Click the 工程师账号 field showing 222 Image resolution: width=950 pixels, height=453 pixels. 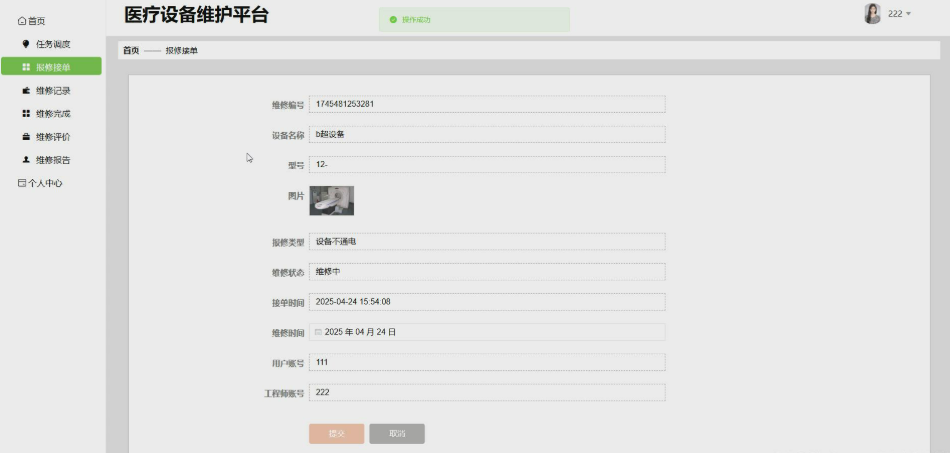pos(487,392)
